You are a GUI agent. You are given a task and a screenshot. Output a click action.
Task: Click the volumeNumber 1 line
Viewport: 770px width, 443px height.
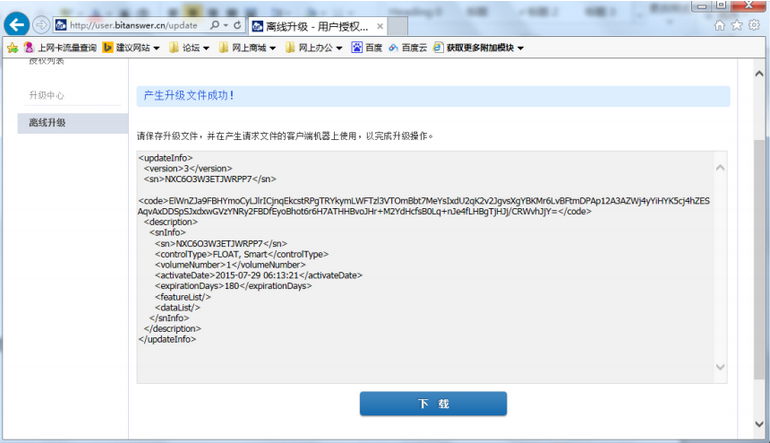tap(230, 265)
